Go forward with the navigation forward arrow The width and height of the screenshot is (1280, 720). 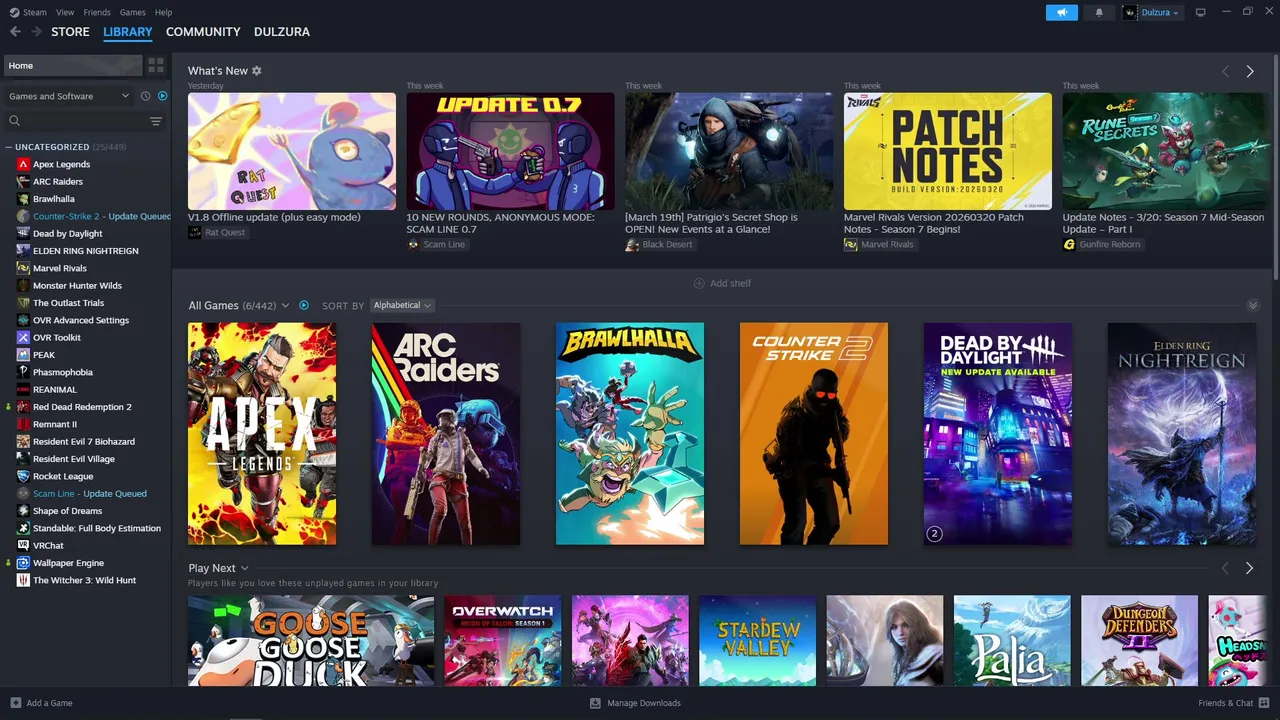coord(37,32)
